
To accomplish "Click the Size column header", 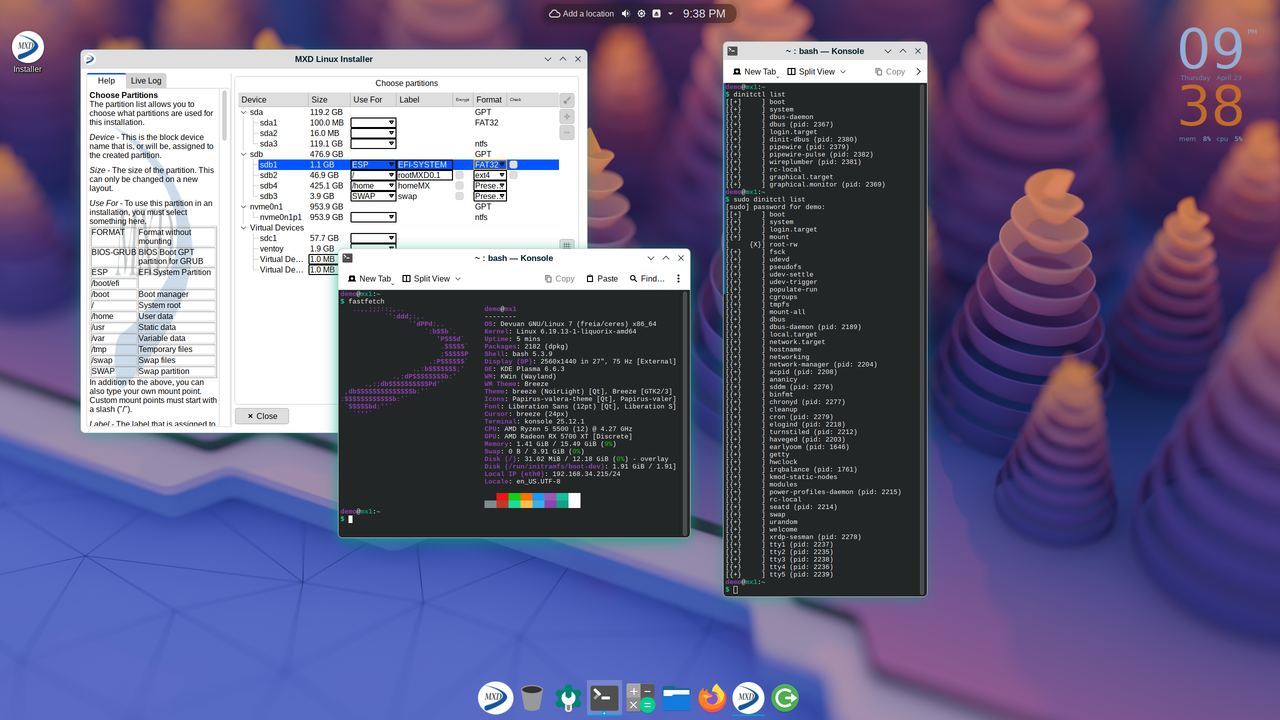I will click(x=329, y=100).
